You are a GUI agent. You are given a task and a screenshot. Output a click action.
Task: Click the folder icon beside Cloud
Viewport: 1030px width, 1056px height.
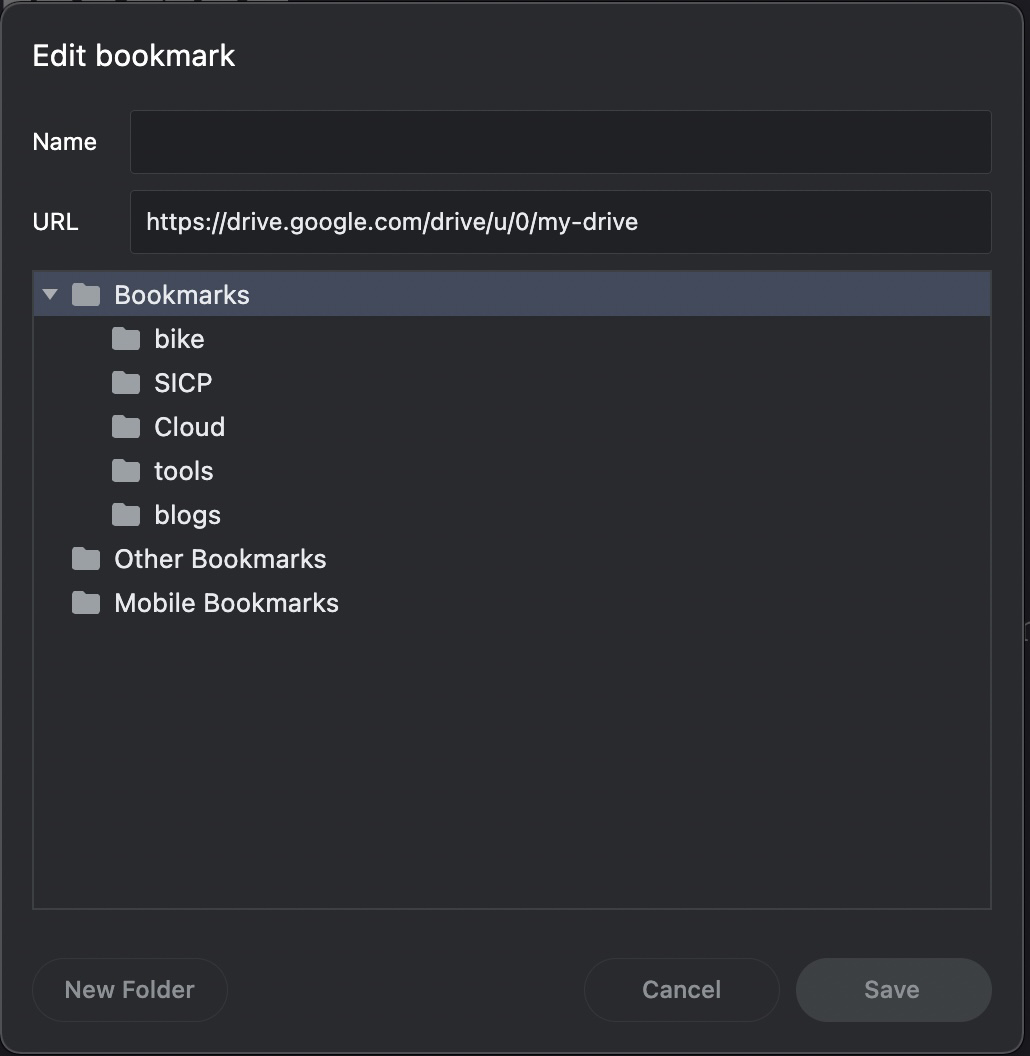tap(126, 426)
